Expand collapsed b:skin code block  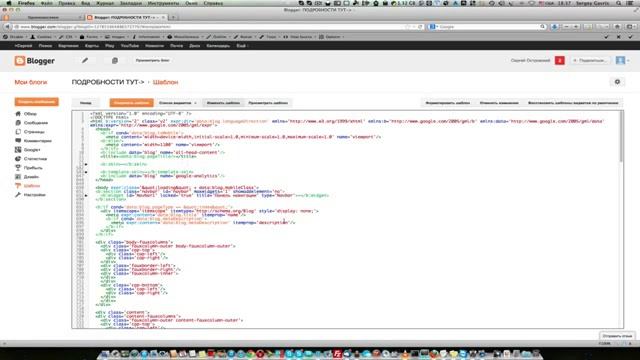tap(86, 164)
